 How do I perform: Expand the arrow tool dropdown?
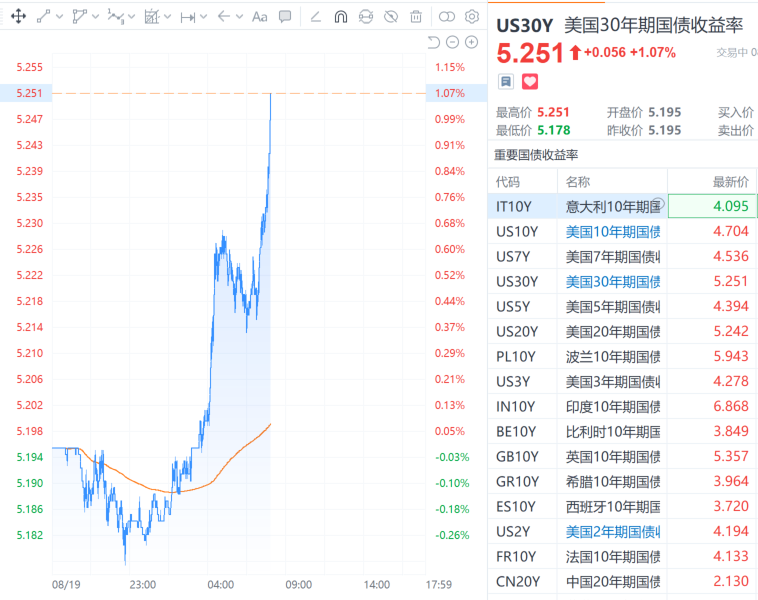click(239, 17)
